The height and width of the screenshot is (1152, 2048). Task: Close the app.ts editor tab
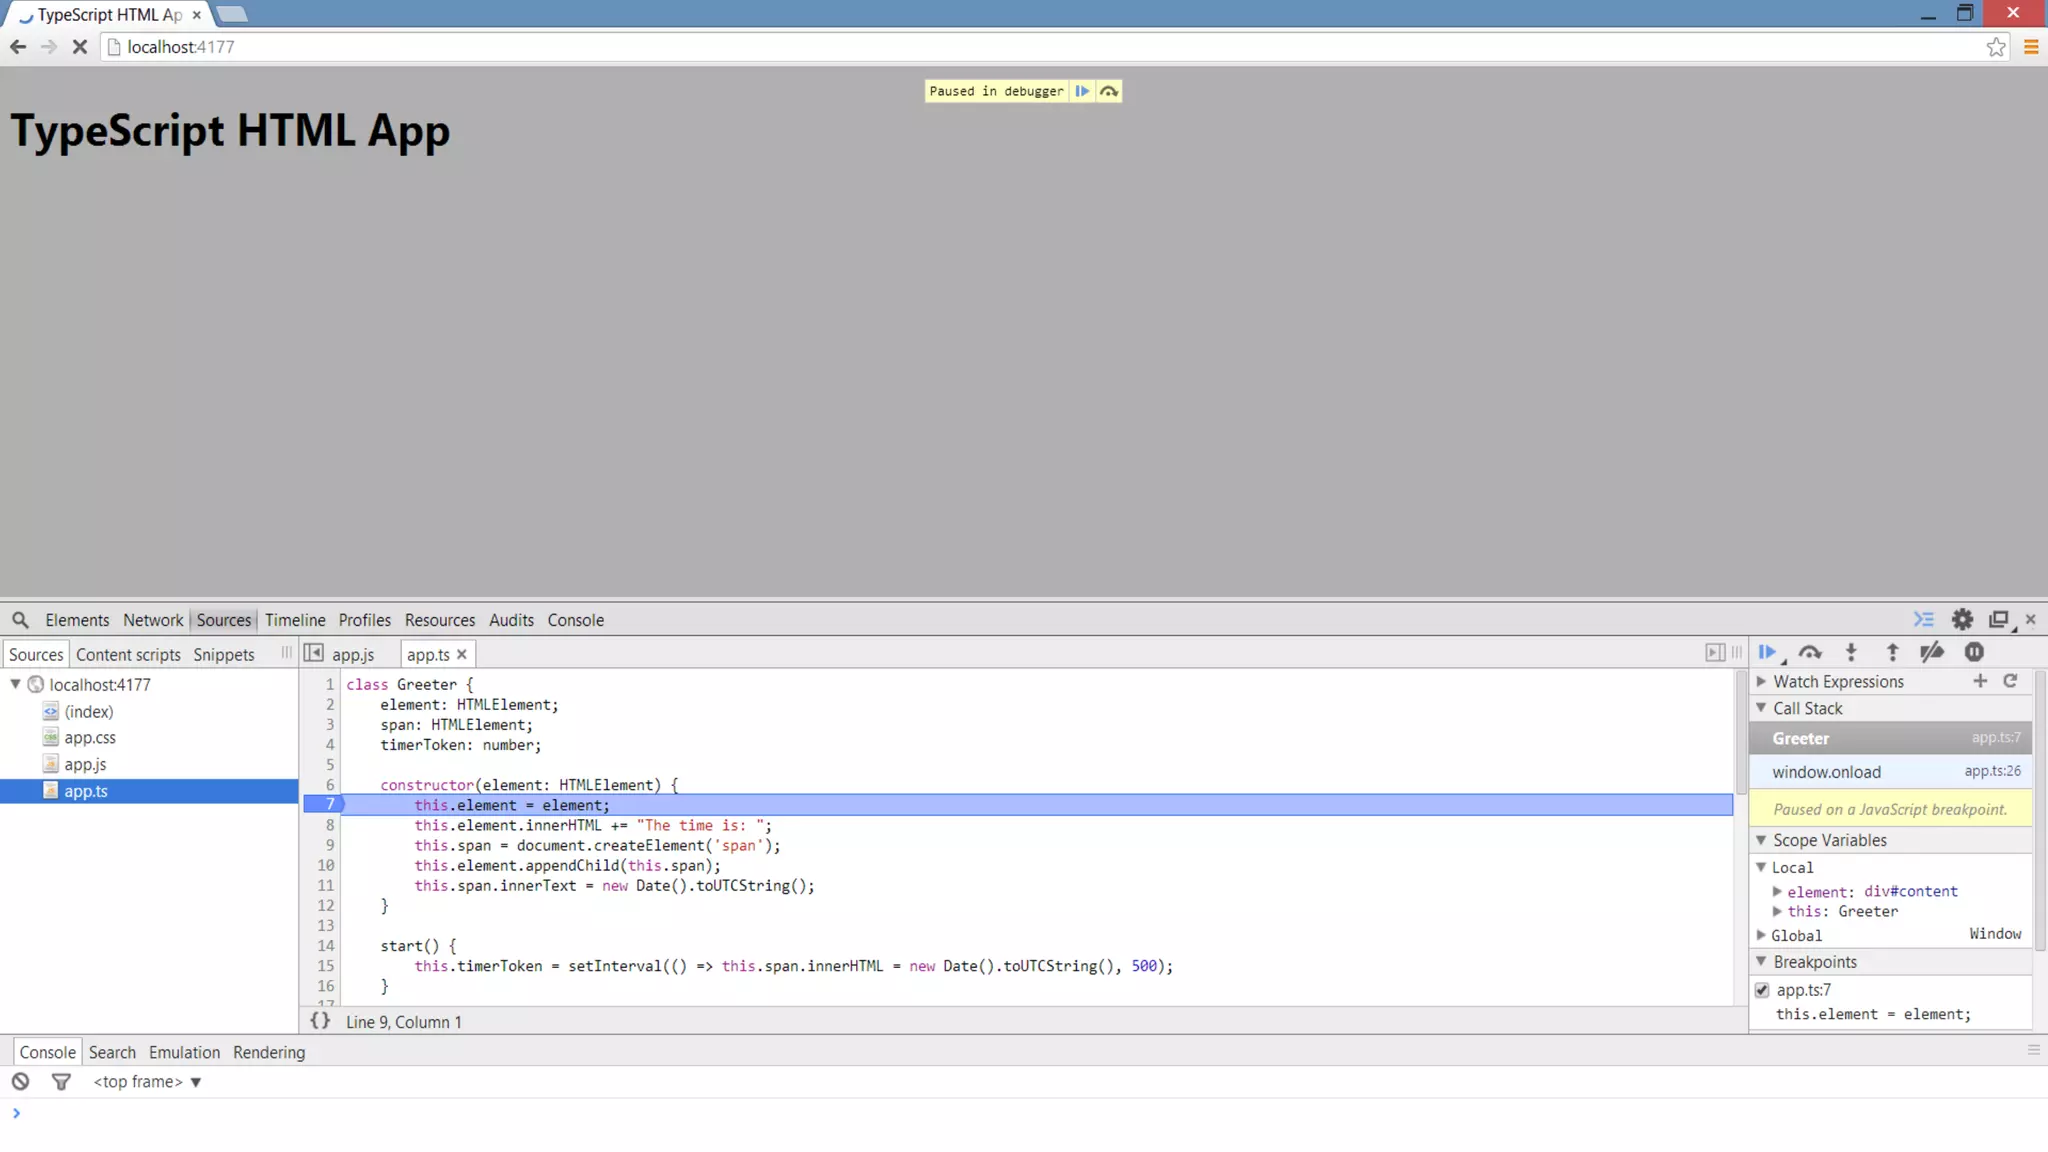pyautogui.click(x=462, y=654)
